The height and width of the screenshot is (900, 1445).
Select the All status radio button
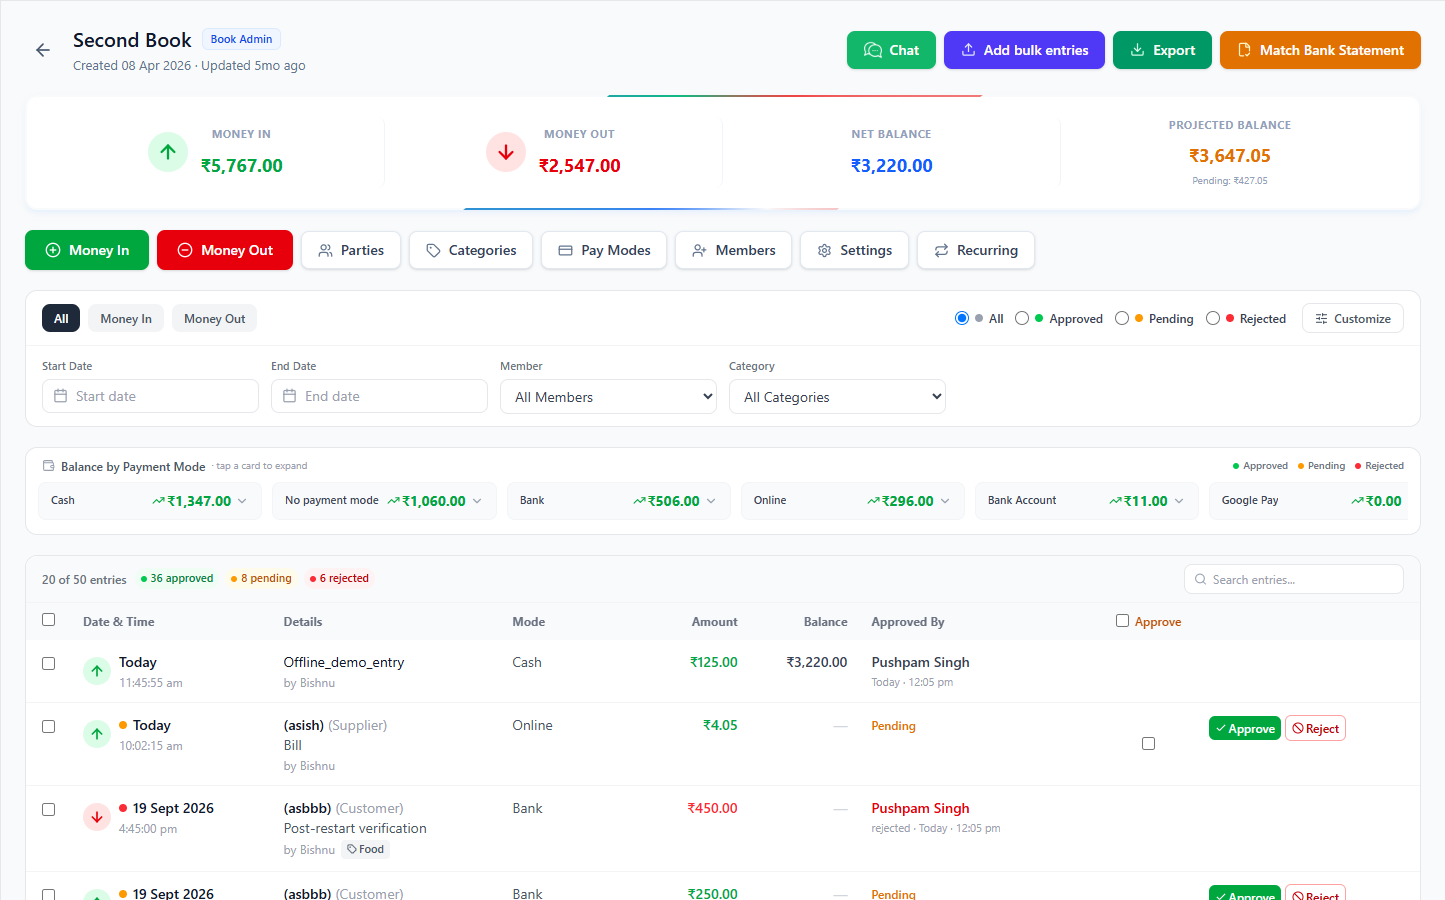coord(962,318)
